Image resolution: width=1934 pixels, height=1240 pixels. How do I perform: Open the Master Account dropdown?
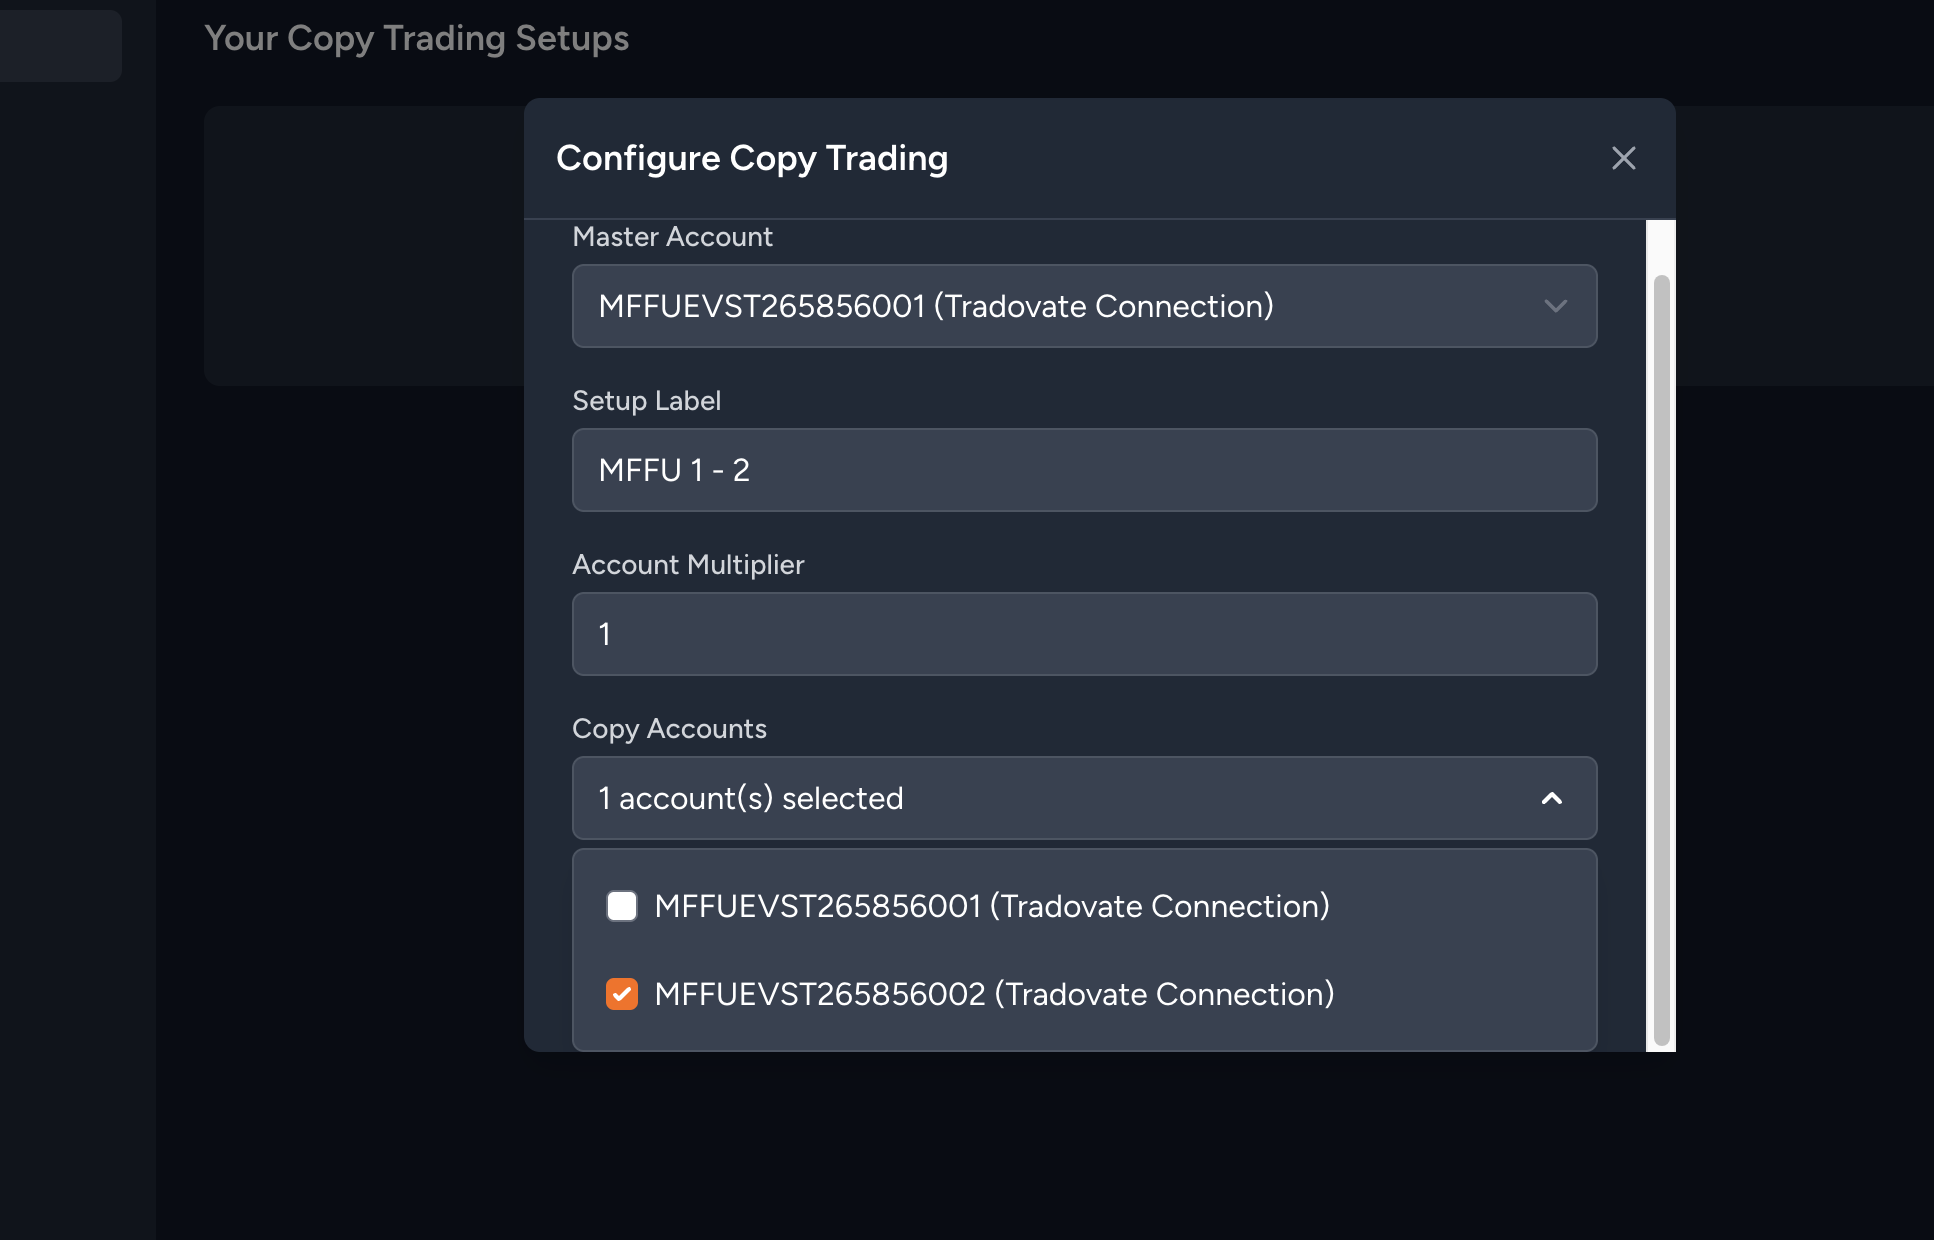point(1084,306)
